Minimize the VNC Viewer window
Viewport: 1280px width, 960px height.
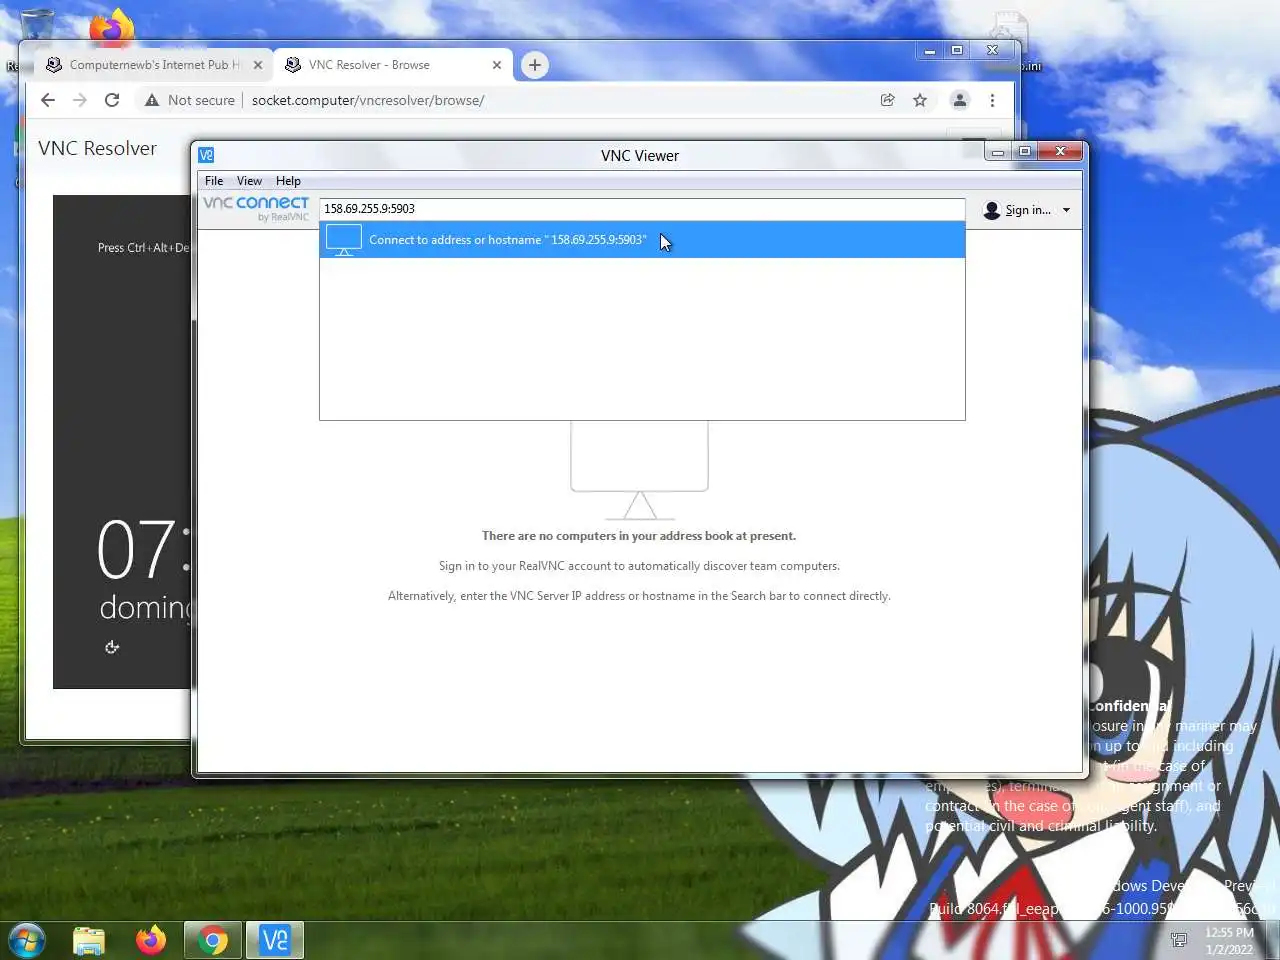998,152
